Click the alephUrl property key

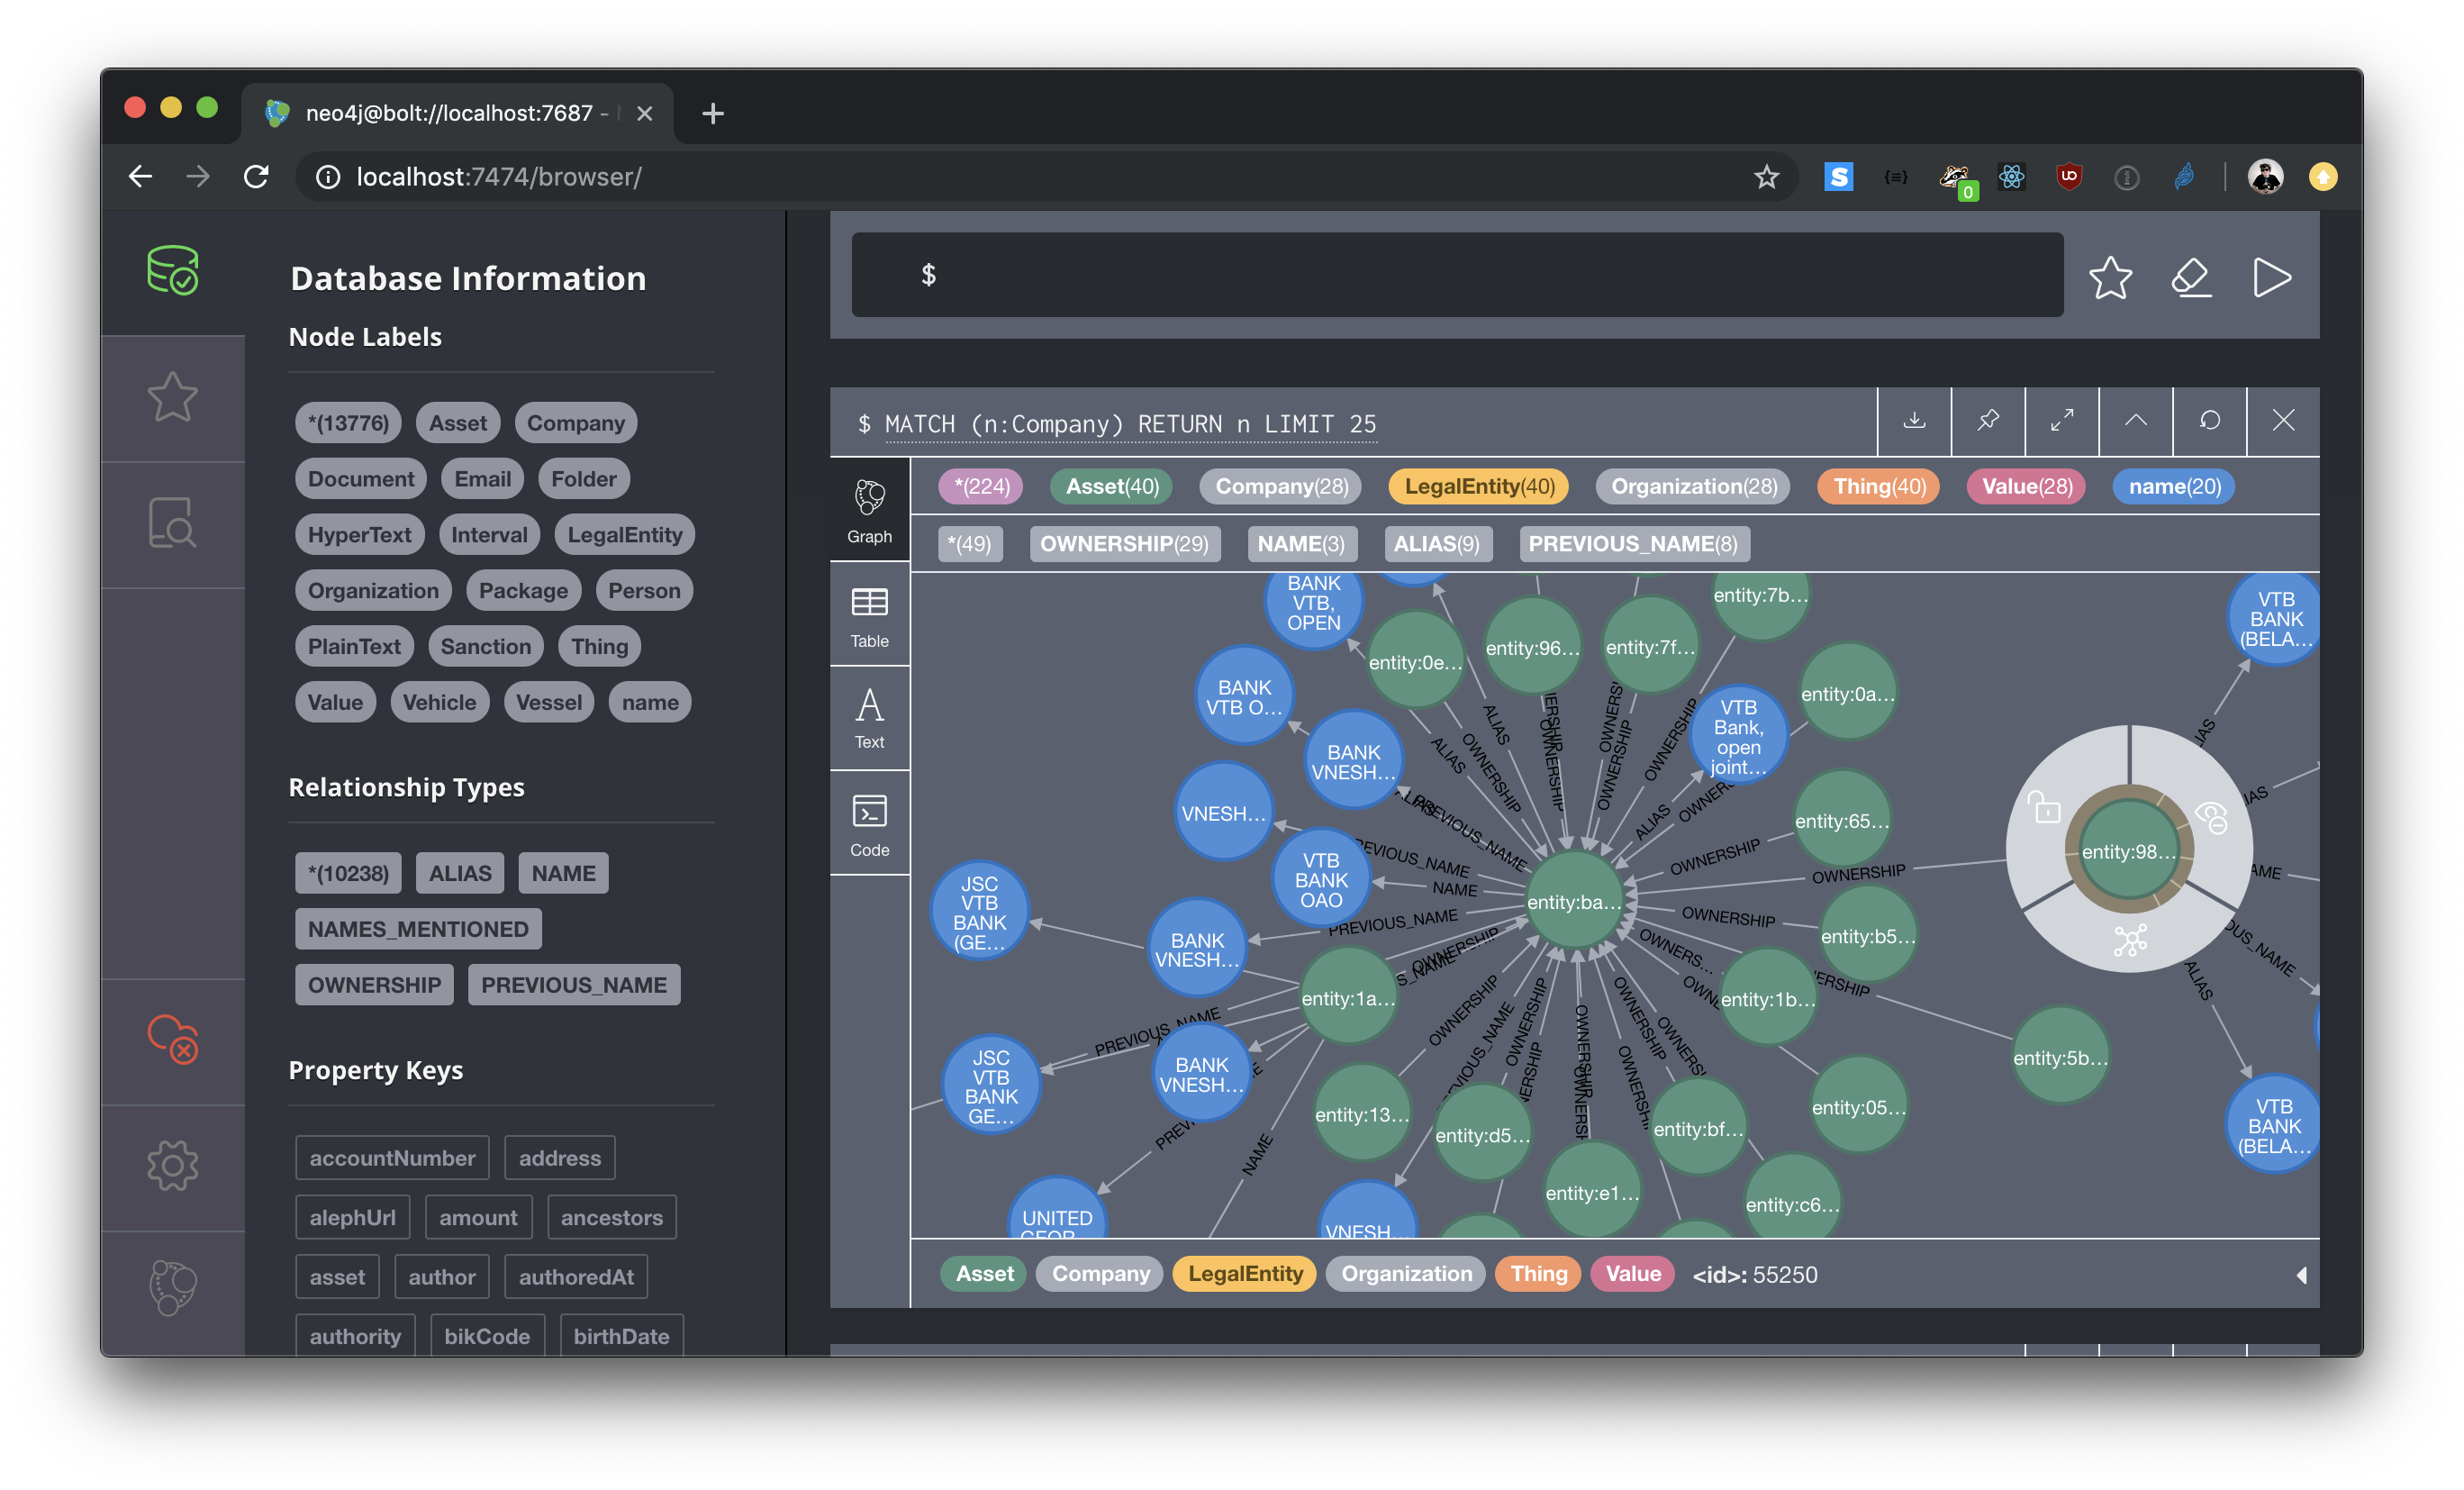(x=352, y=1218)
